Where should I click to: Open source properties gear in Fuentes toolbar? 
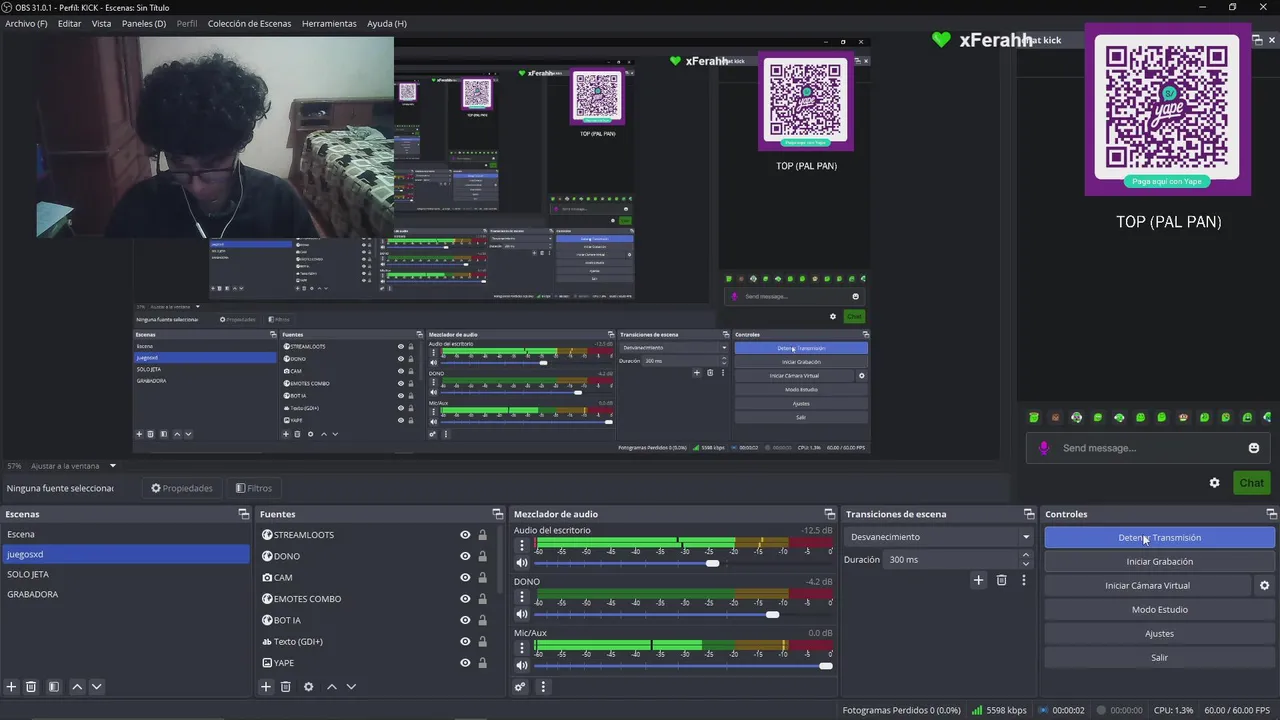click(309, 687)
